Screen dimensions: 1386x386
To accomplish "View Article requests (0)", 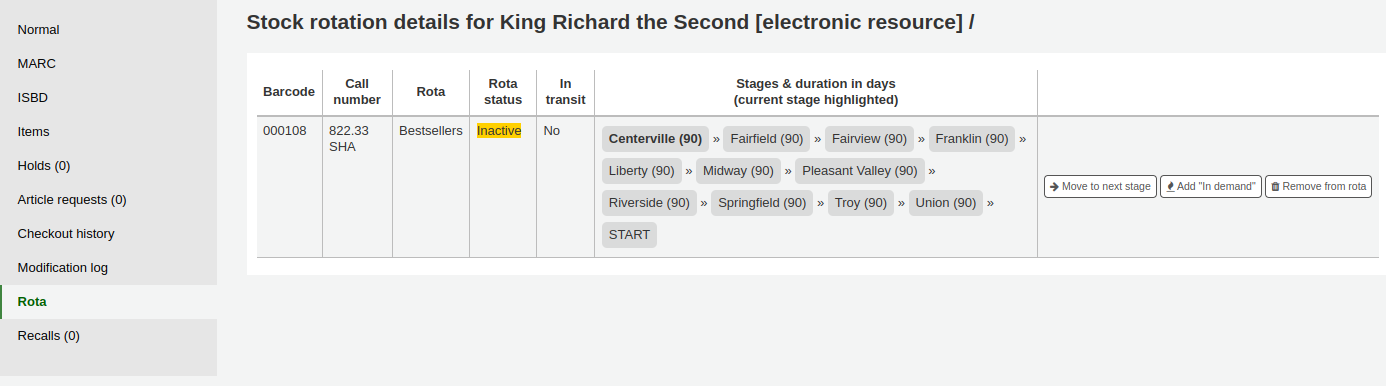I will pos(108,200).
